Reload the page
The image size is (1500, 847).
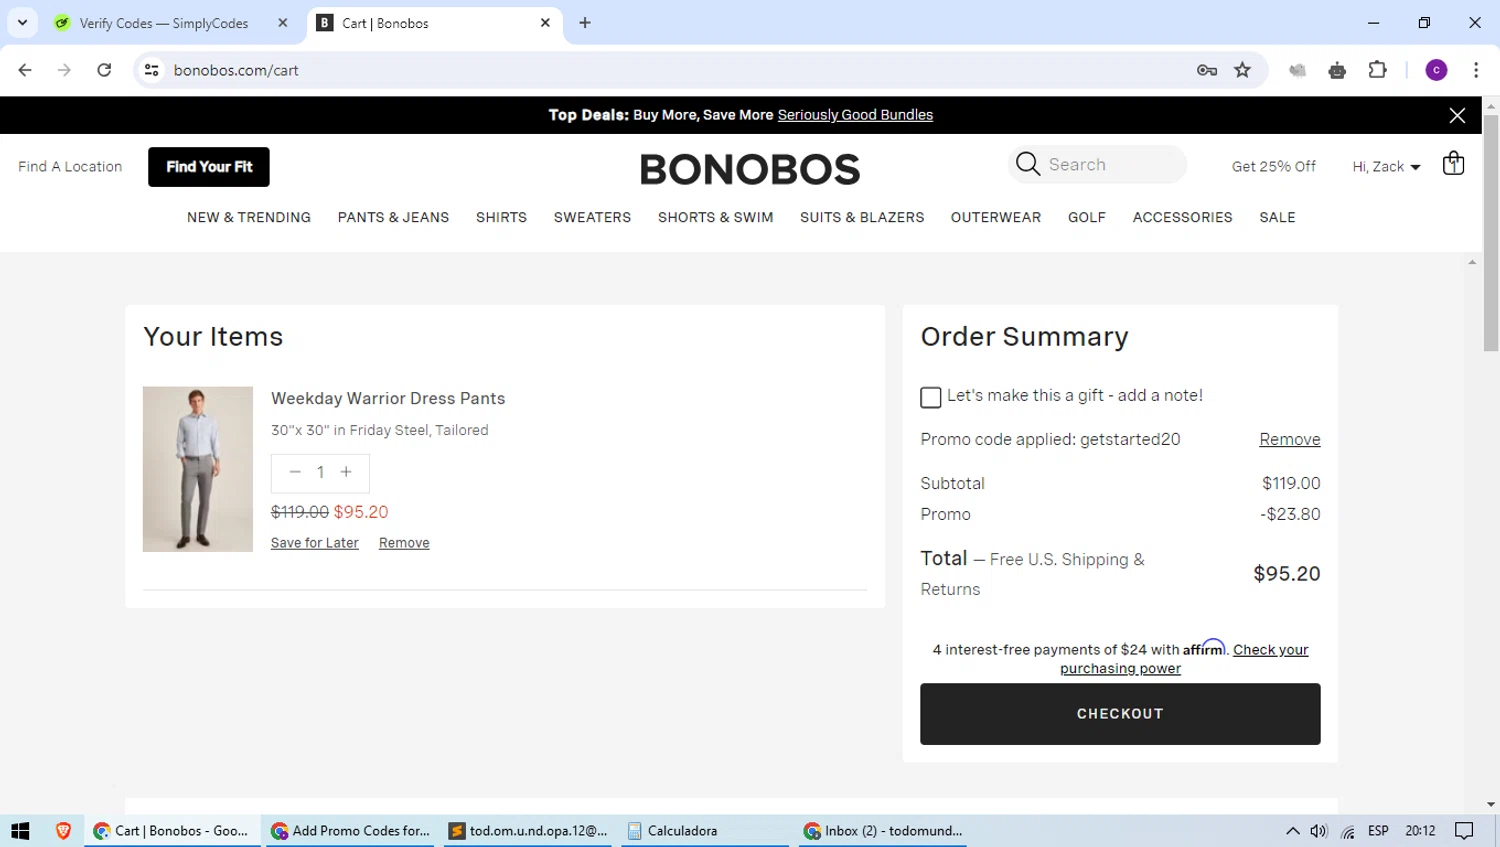click(x=104, y=70)
